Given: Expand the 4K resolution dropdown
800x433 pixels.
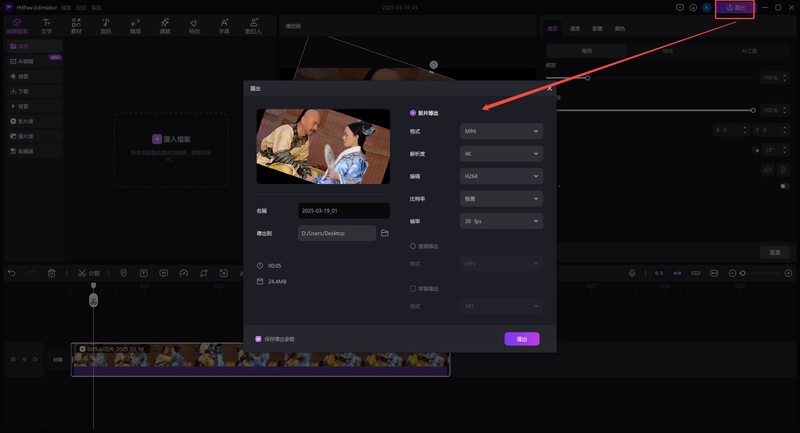Looking at the screenshot, I should point(500,154).
